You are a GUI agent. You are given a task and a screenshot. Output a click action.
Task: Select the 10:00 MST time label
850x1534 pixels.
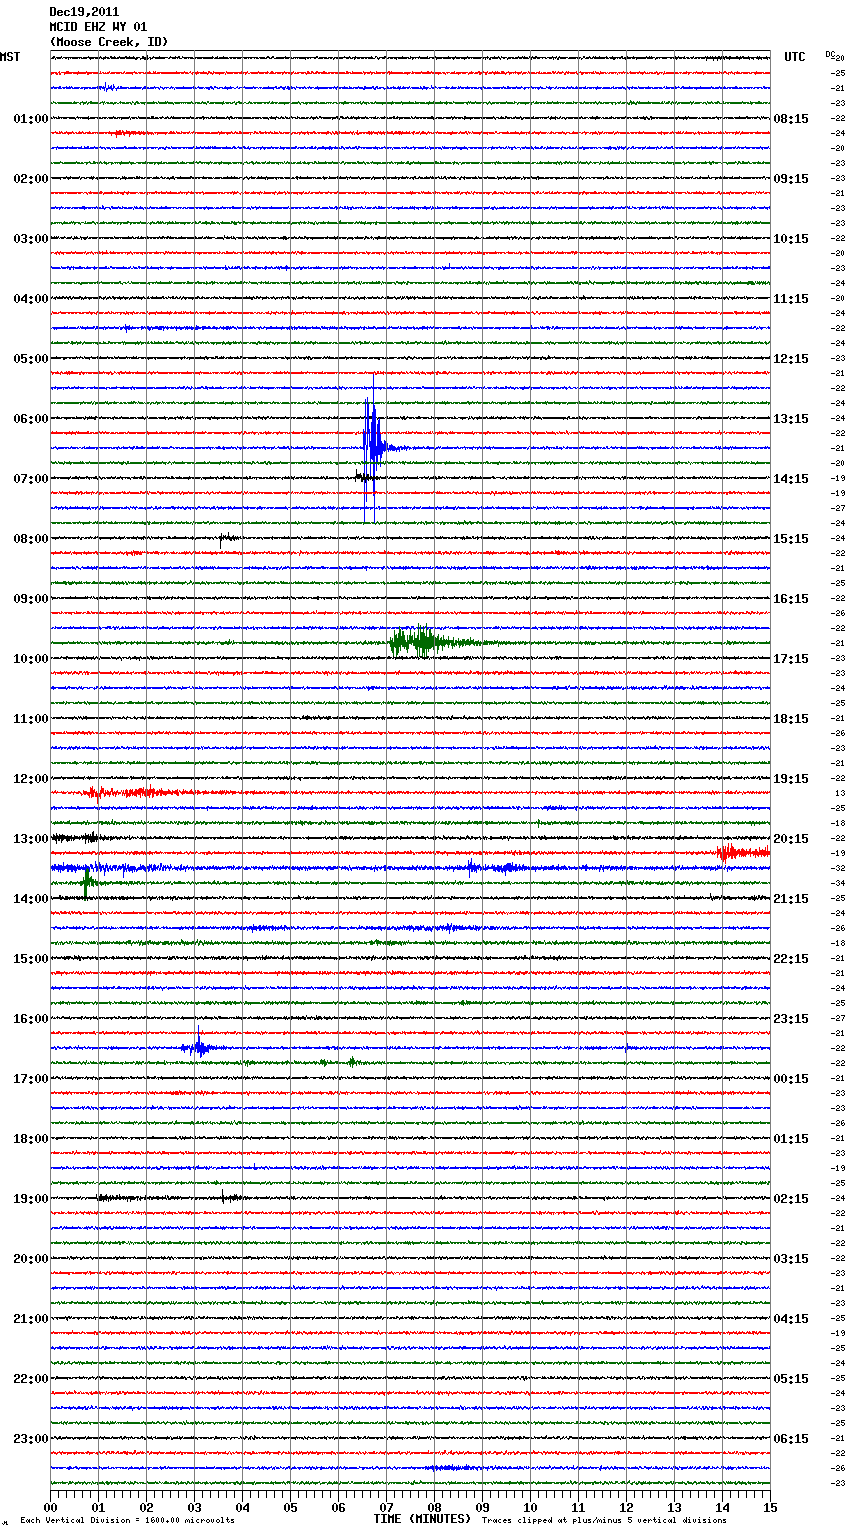point(31,659)
